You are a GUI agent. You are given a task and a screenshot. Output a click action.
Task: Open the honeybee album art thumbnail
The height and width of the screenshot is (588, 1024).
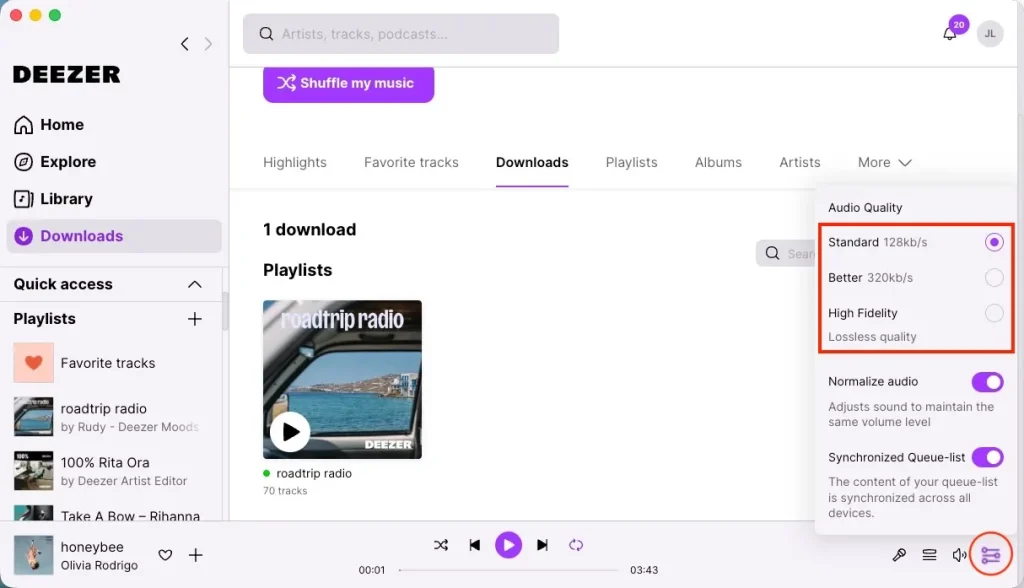point(33,555)
